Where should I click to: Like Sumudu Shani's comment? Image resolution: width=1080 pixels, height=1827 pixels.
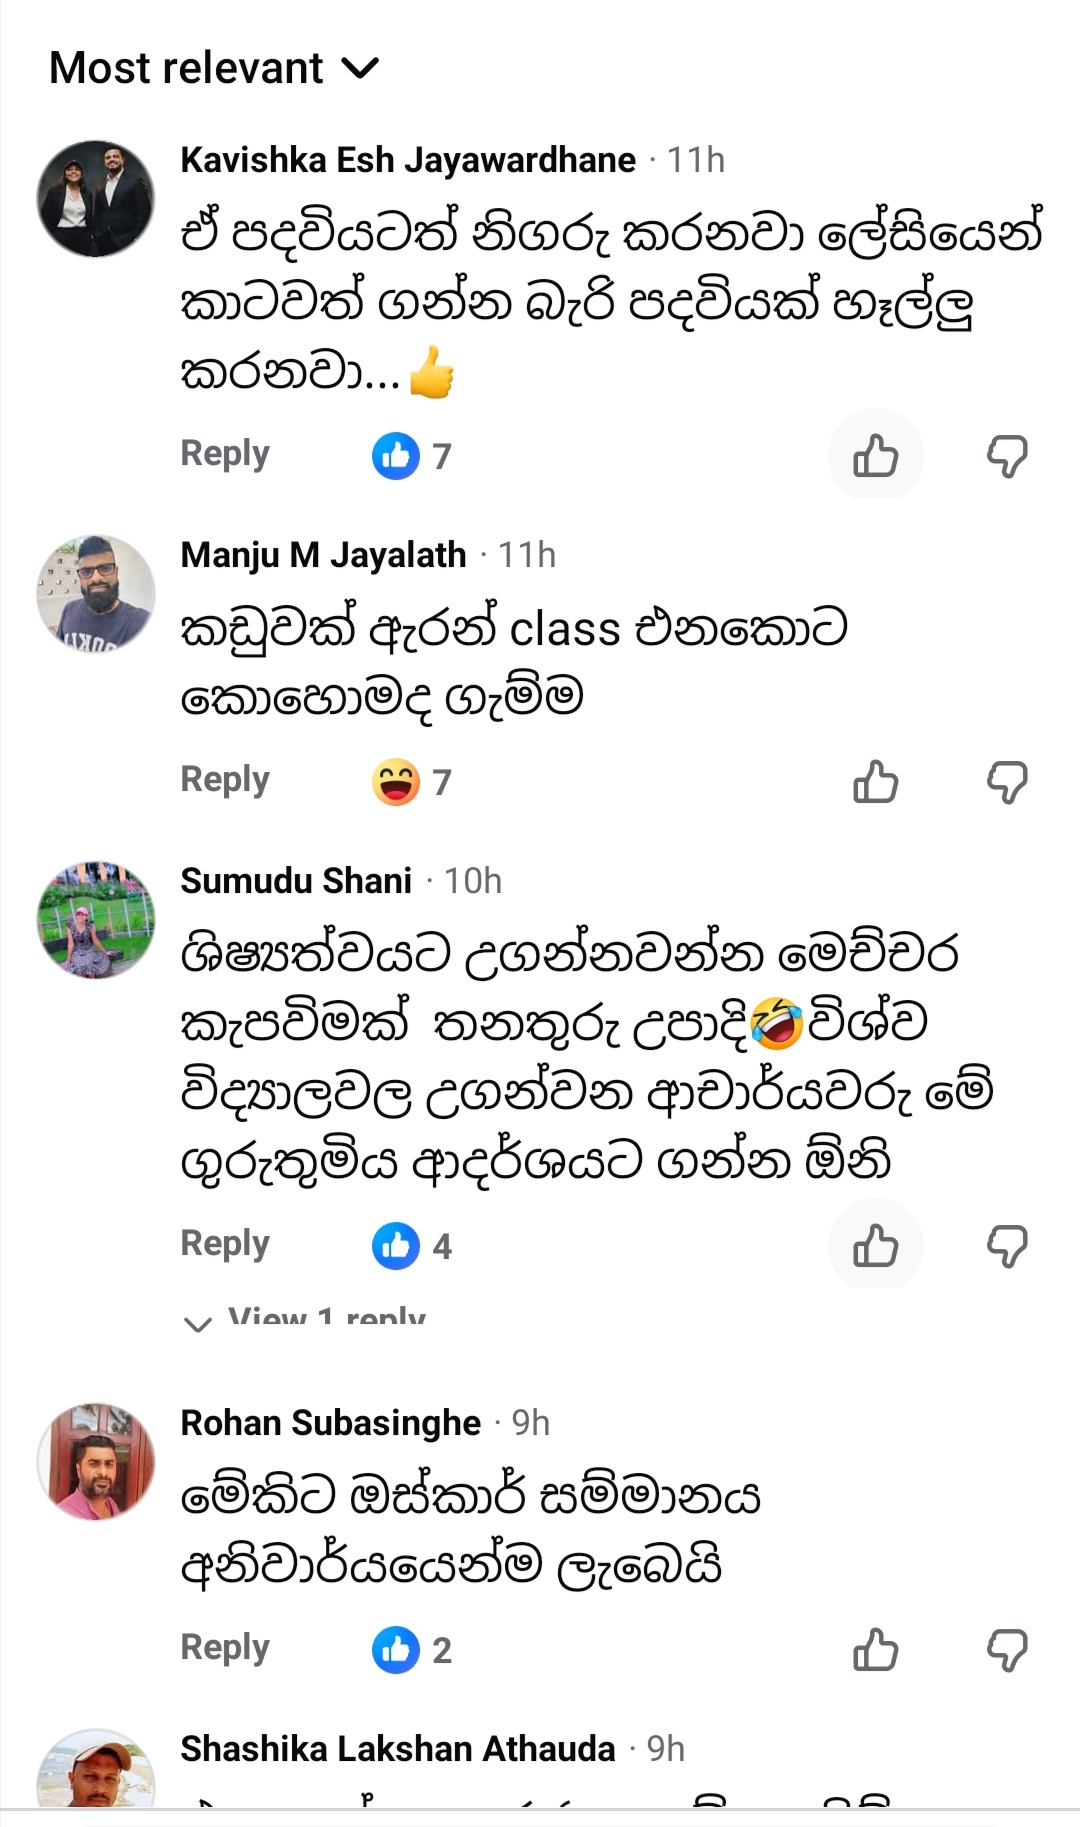875,1246
